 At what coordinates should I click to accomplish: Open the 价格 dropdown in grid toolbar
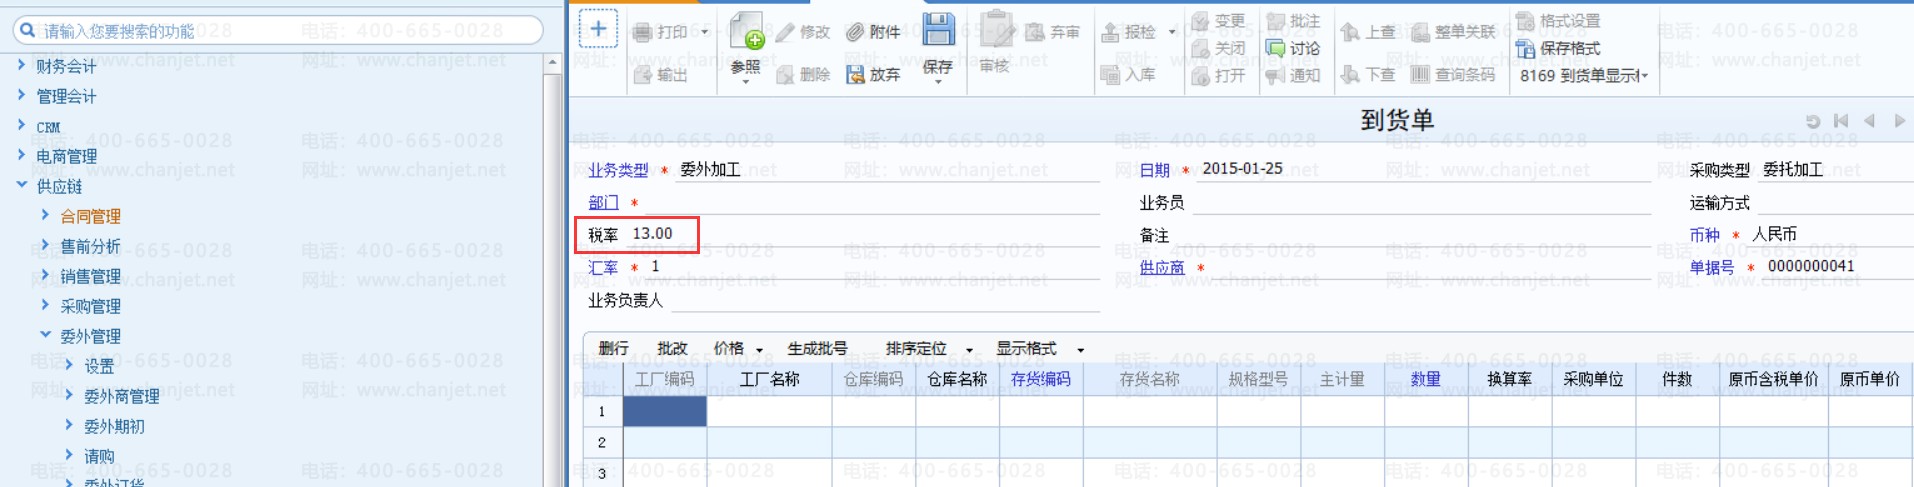(x=737, y=349)
